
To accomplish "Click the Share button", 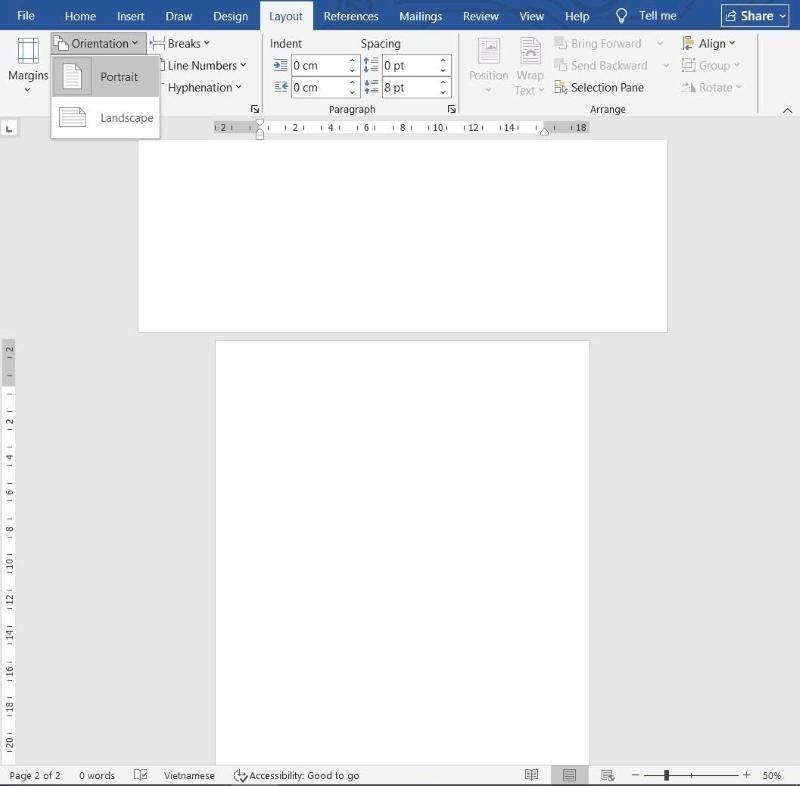I will point(755,16).
